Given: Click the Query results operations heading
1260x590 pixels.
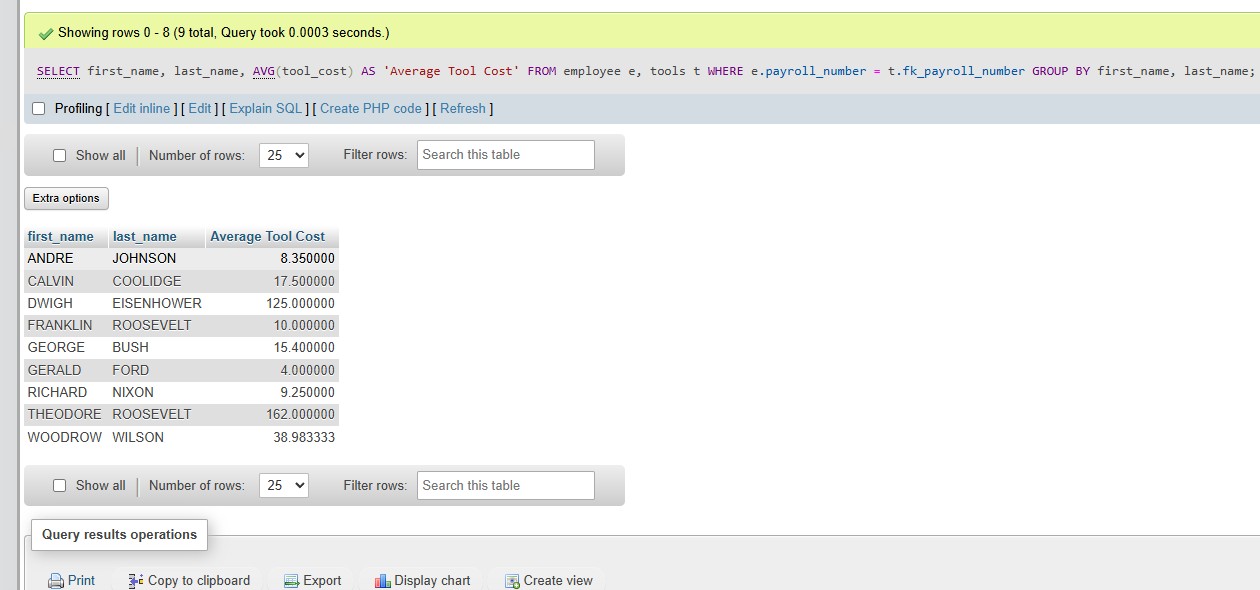Looking at the screenshot, I should click(120, 534).
